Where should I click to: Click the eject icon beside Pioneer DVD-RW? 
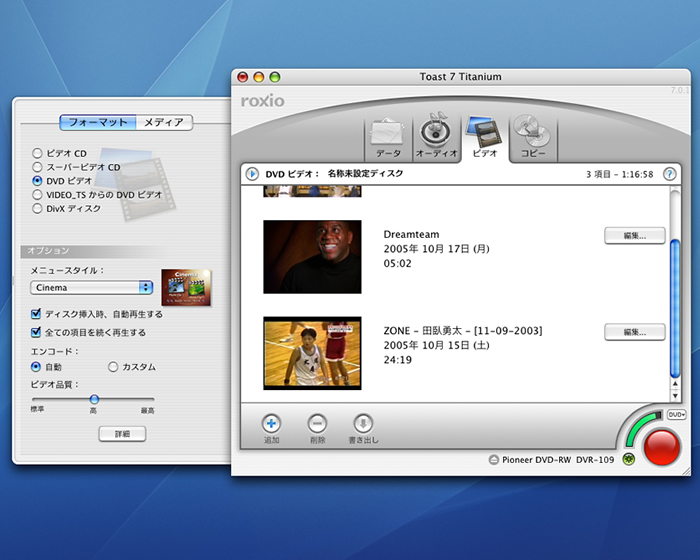tap(493, 460)
